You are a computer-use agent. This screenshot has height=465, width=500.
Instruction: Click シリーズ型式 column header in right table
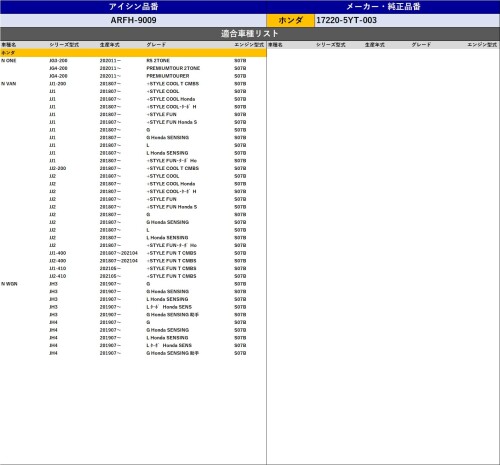click(331, 45)
